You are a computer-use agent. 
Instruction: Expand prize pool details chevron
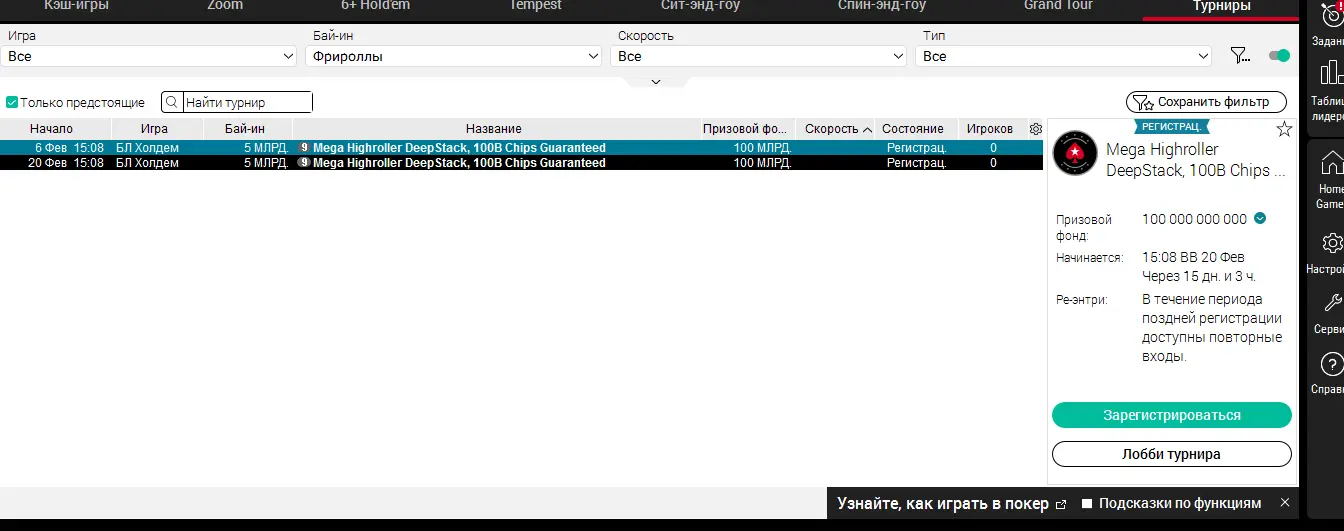click(1260, 219)
